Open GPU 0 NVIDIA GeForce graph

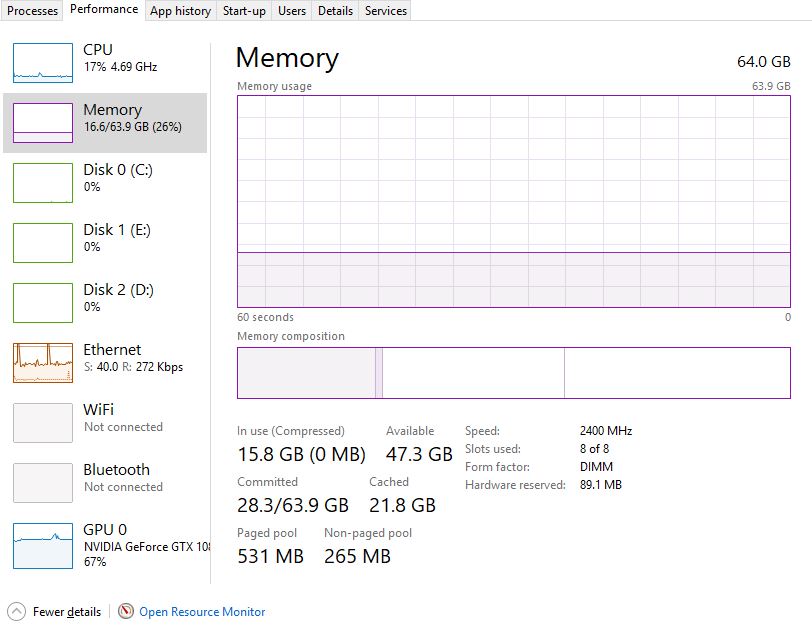(x=42, y=545)
